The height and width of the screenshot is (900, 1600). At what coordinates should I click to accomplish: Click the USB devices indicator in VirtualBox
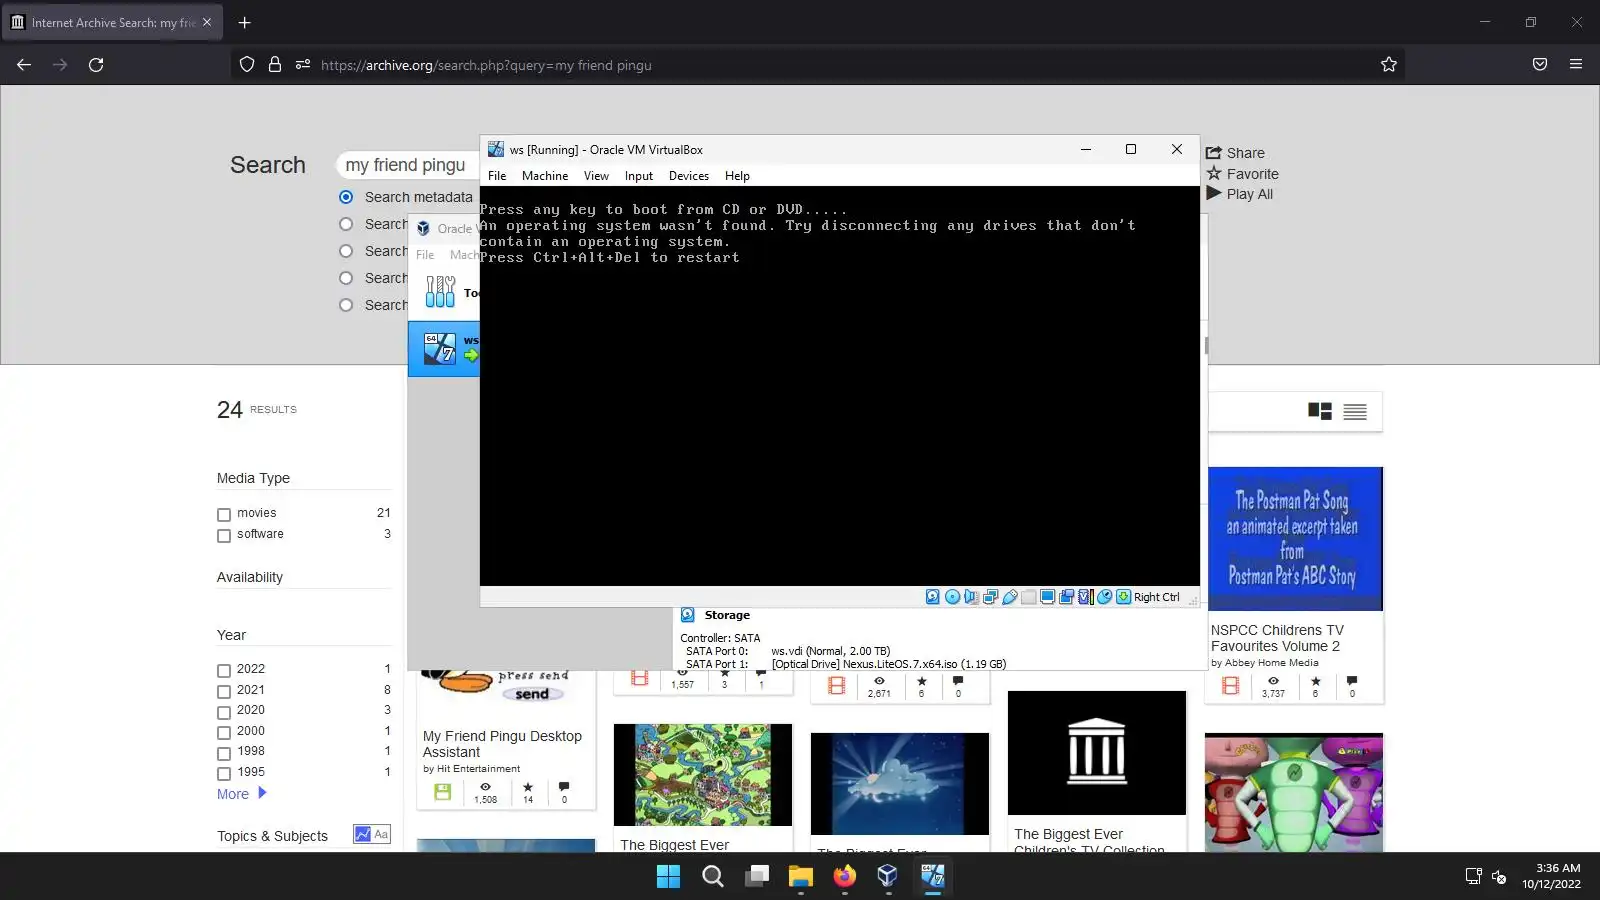[x=1009, y=597]
